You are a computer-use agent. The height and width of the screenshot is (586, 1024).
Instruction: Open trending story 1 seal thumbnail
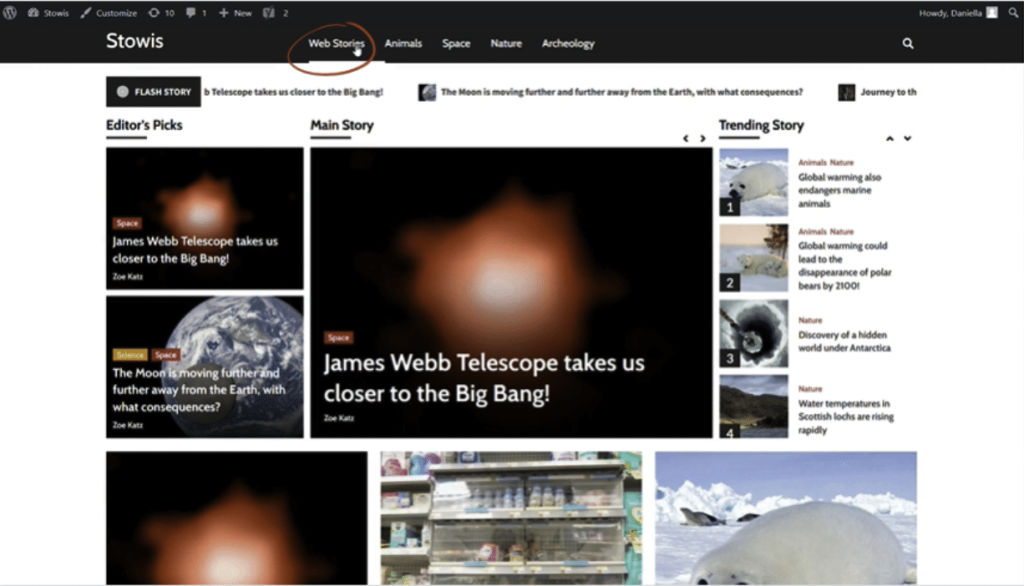pyautogui.click(x=754, y=182)
